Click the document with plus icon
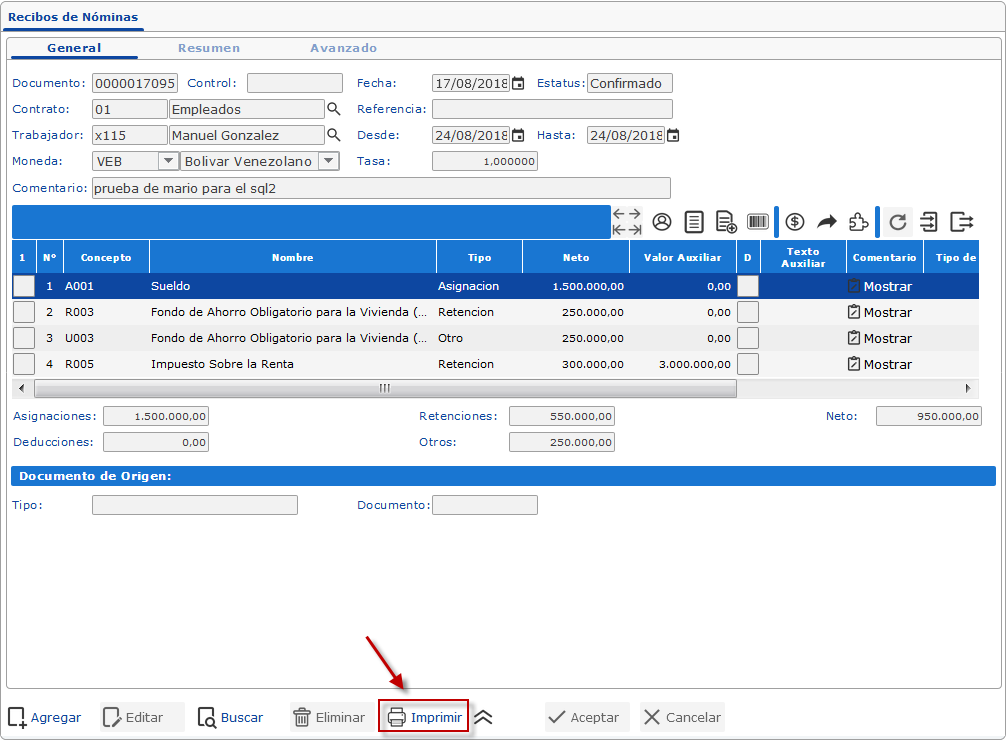 (726, 222)
